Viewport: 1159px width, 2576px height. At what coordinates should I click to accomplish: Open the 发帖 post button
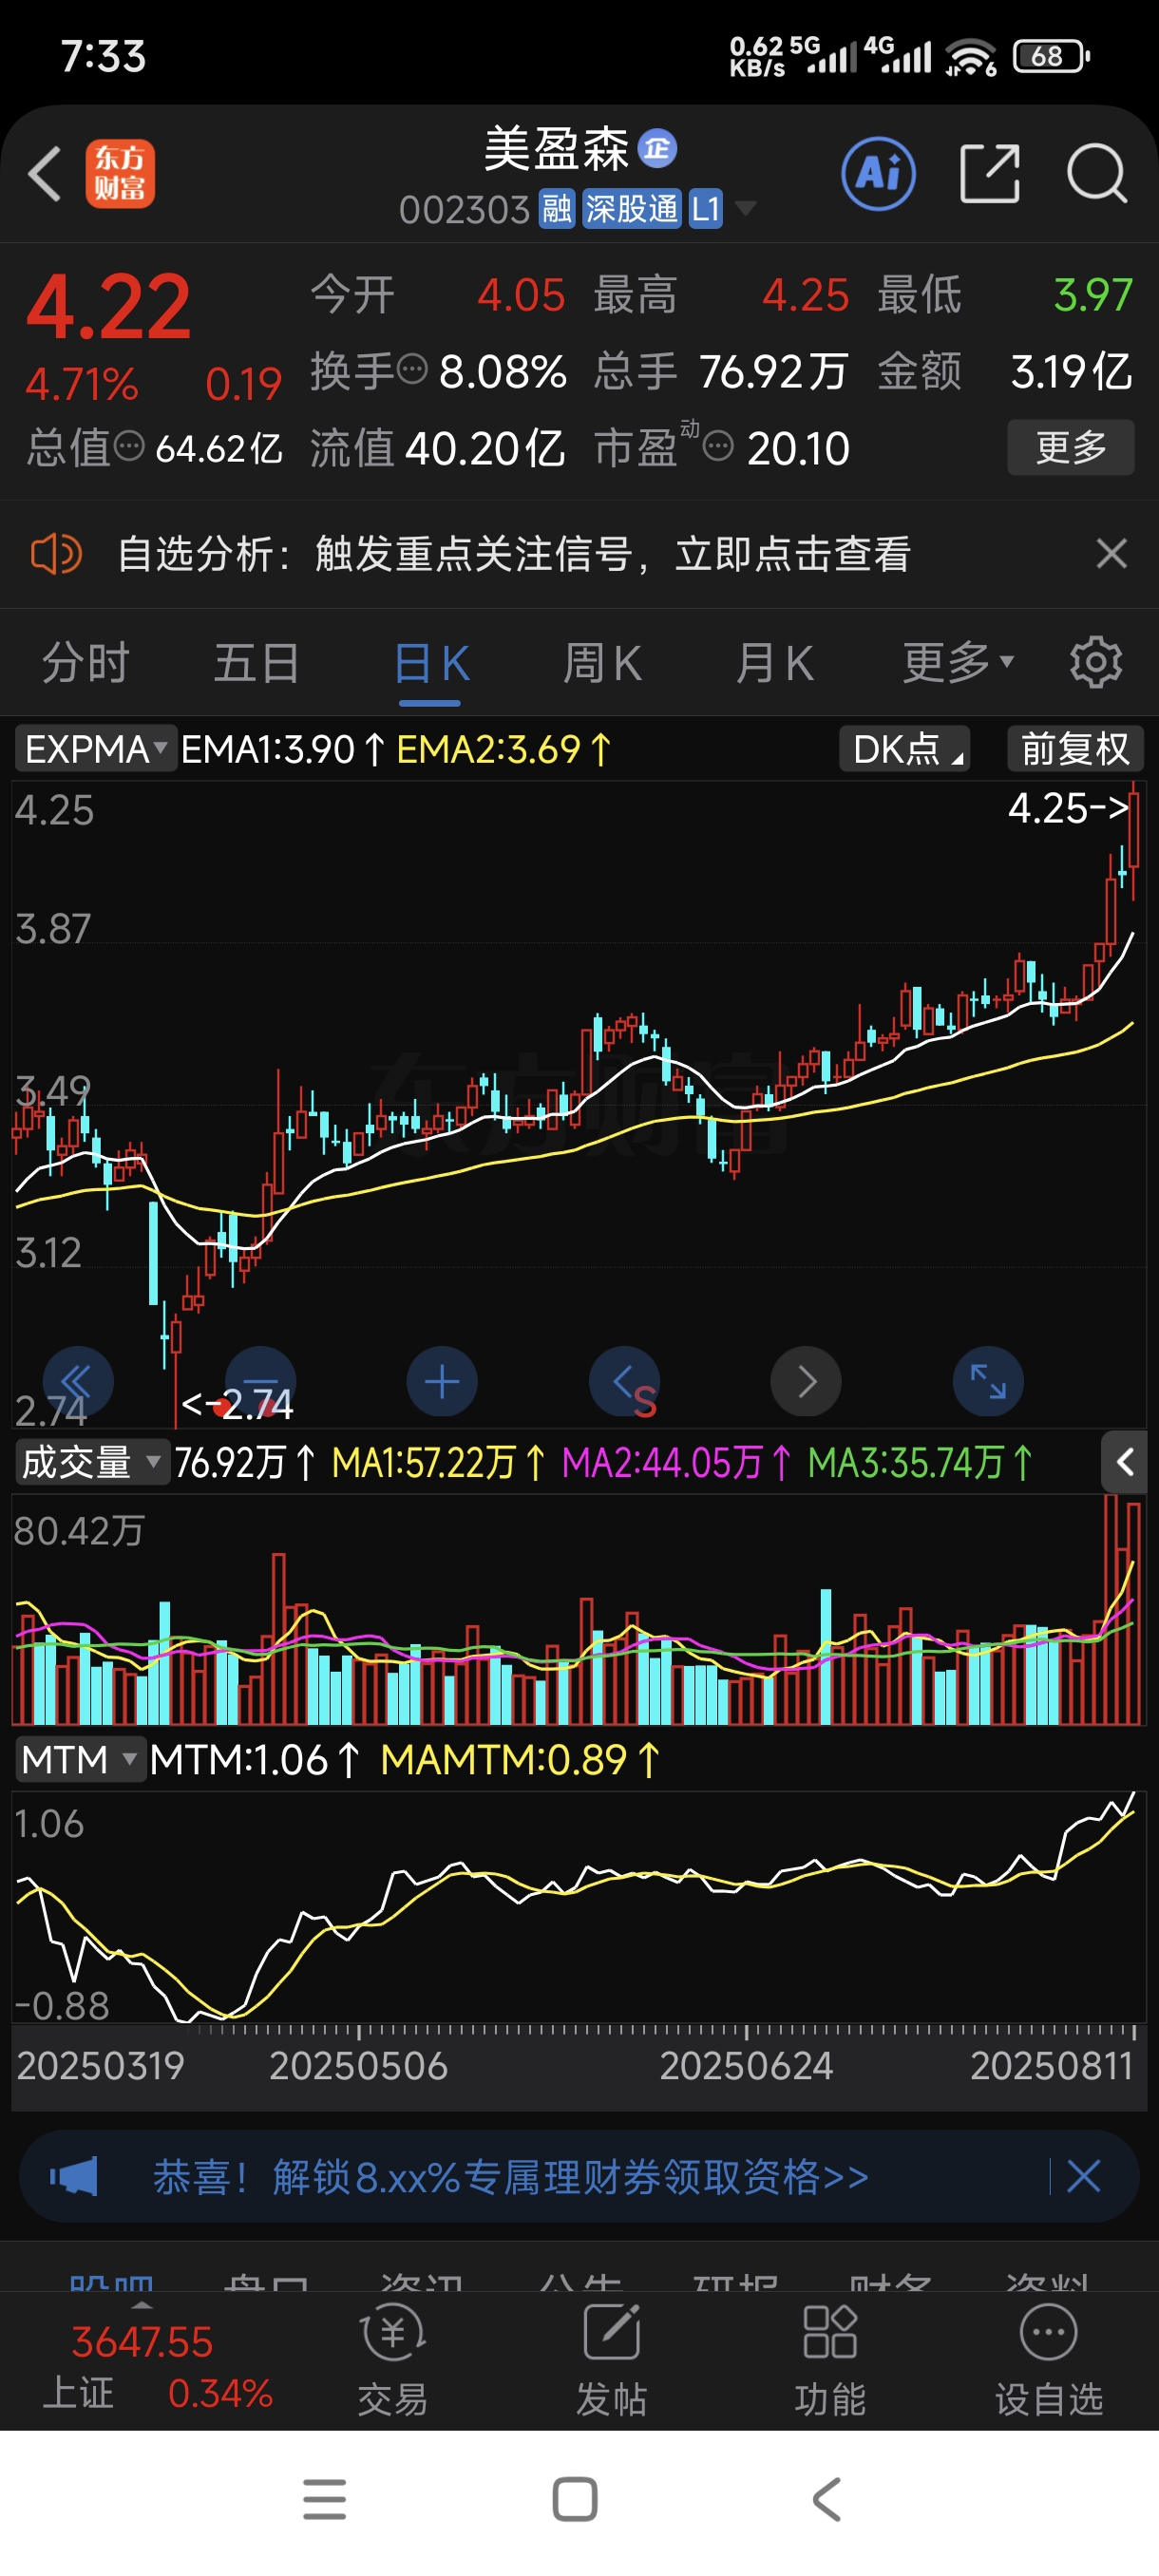pos(611,2362)
